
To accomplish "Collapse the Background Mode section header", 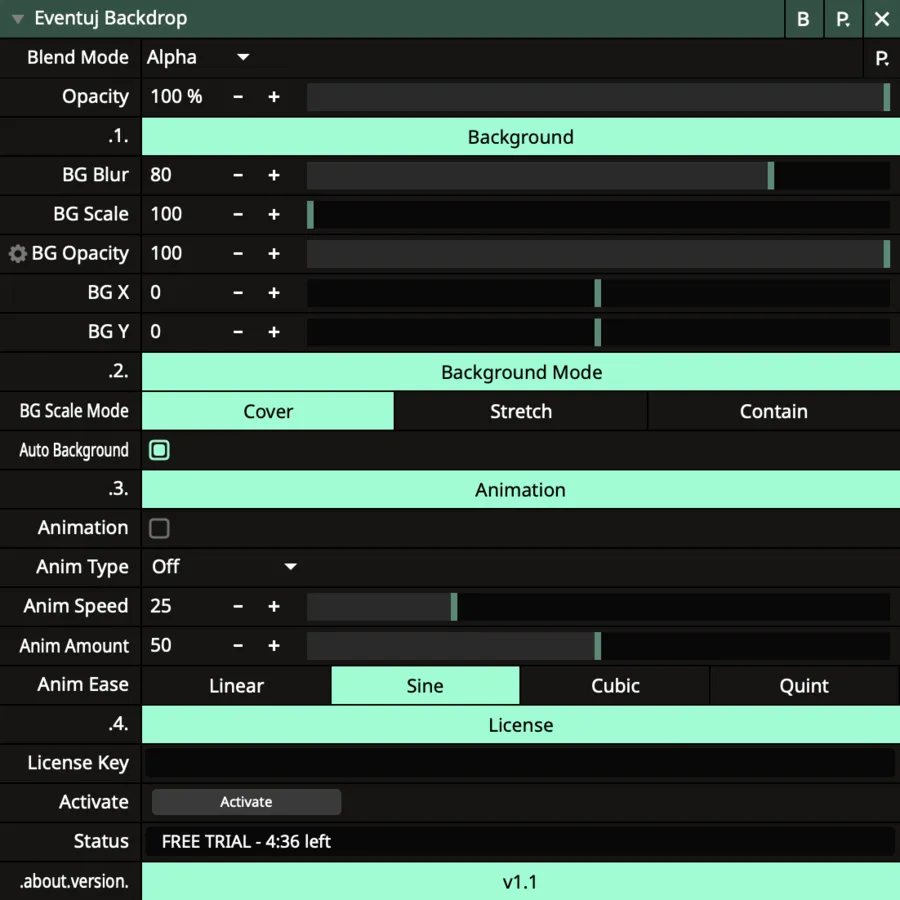I will pyautogui.click(x=521, y=372).
